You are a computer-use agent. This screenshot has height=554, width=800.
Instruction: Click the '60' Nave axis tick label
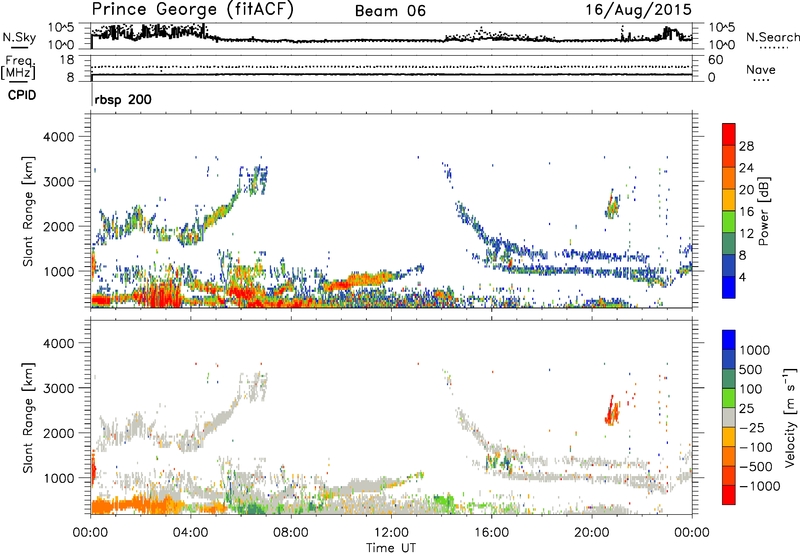(x=716, y=60)
